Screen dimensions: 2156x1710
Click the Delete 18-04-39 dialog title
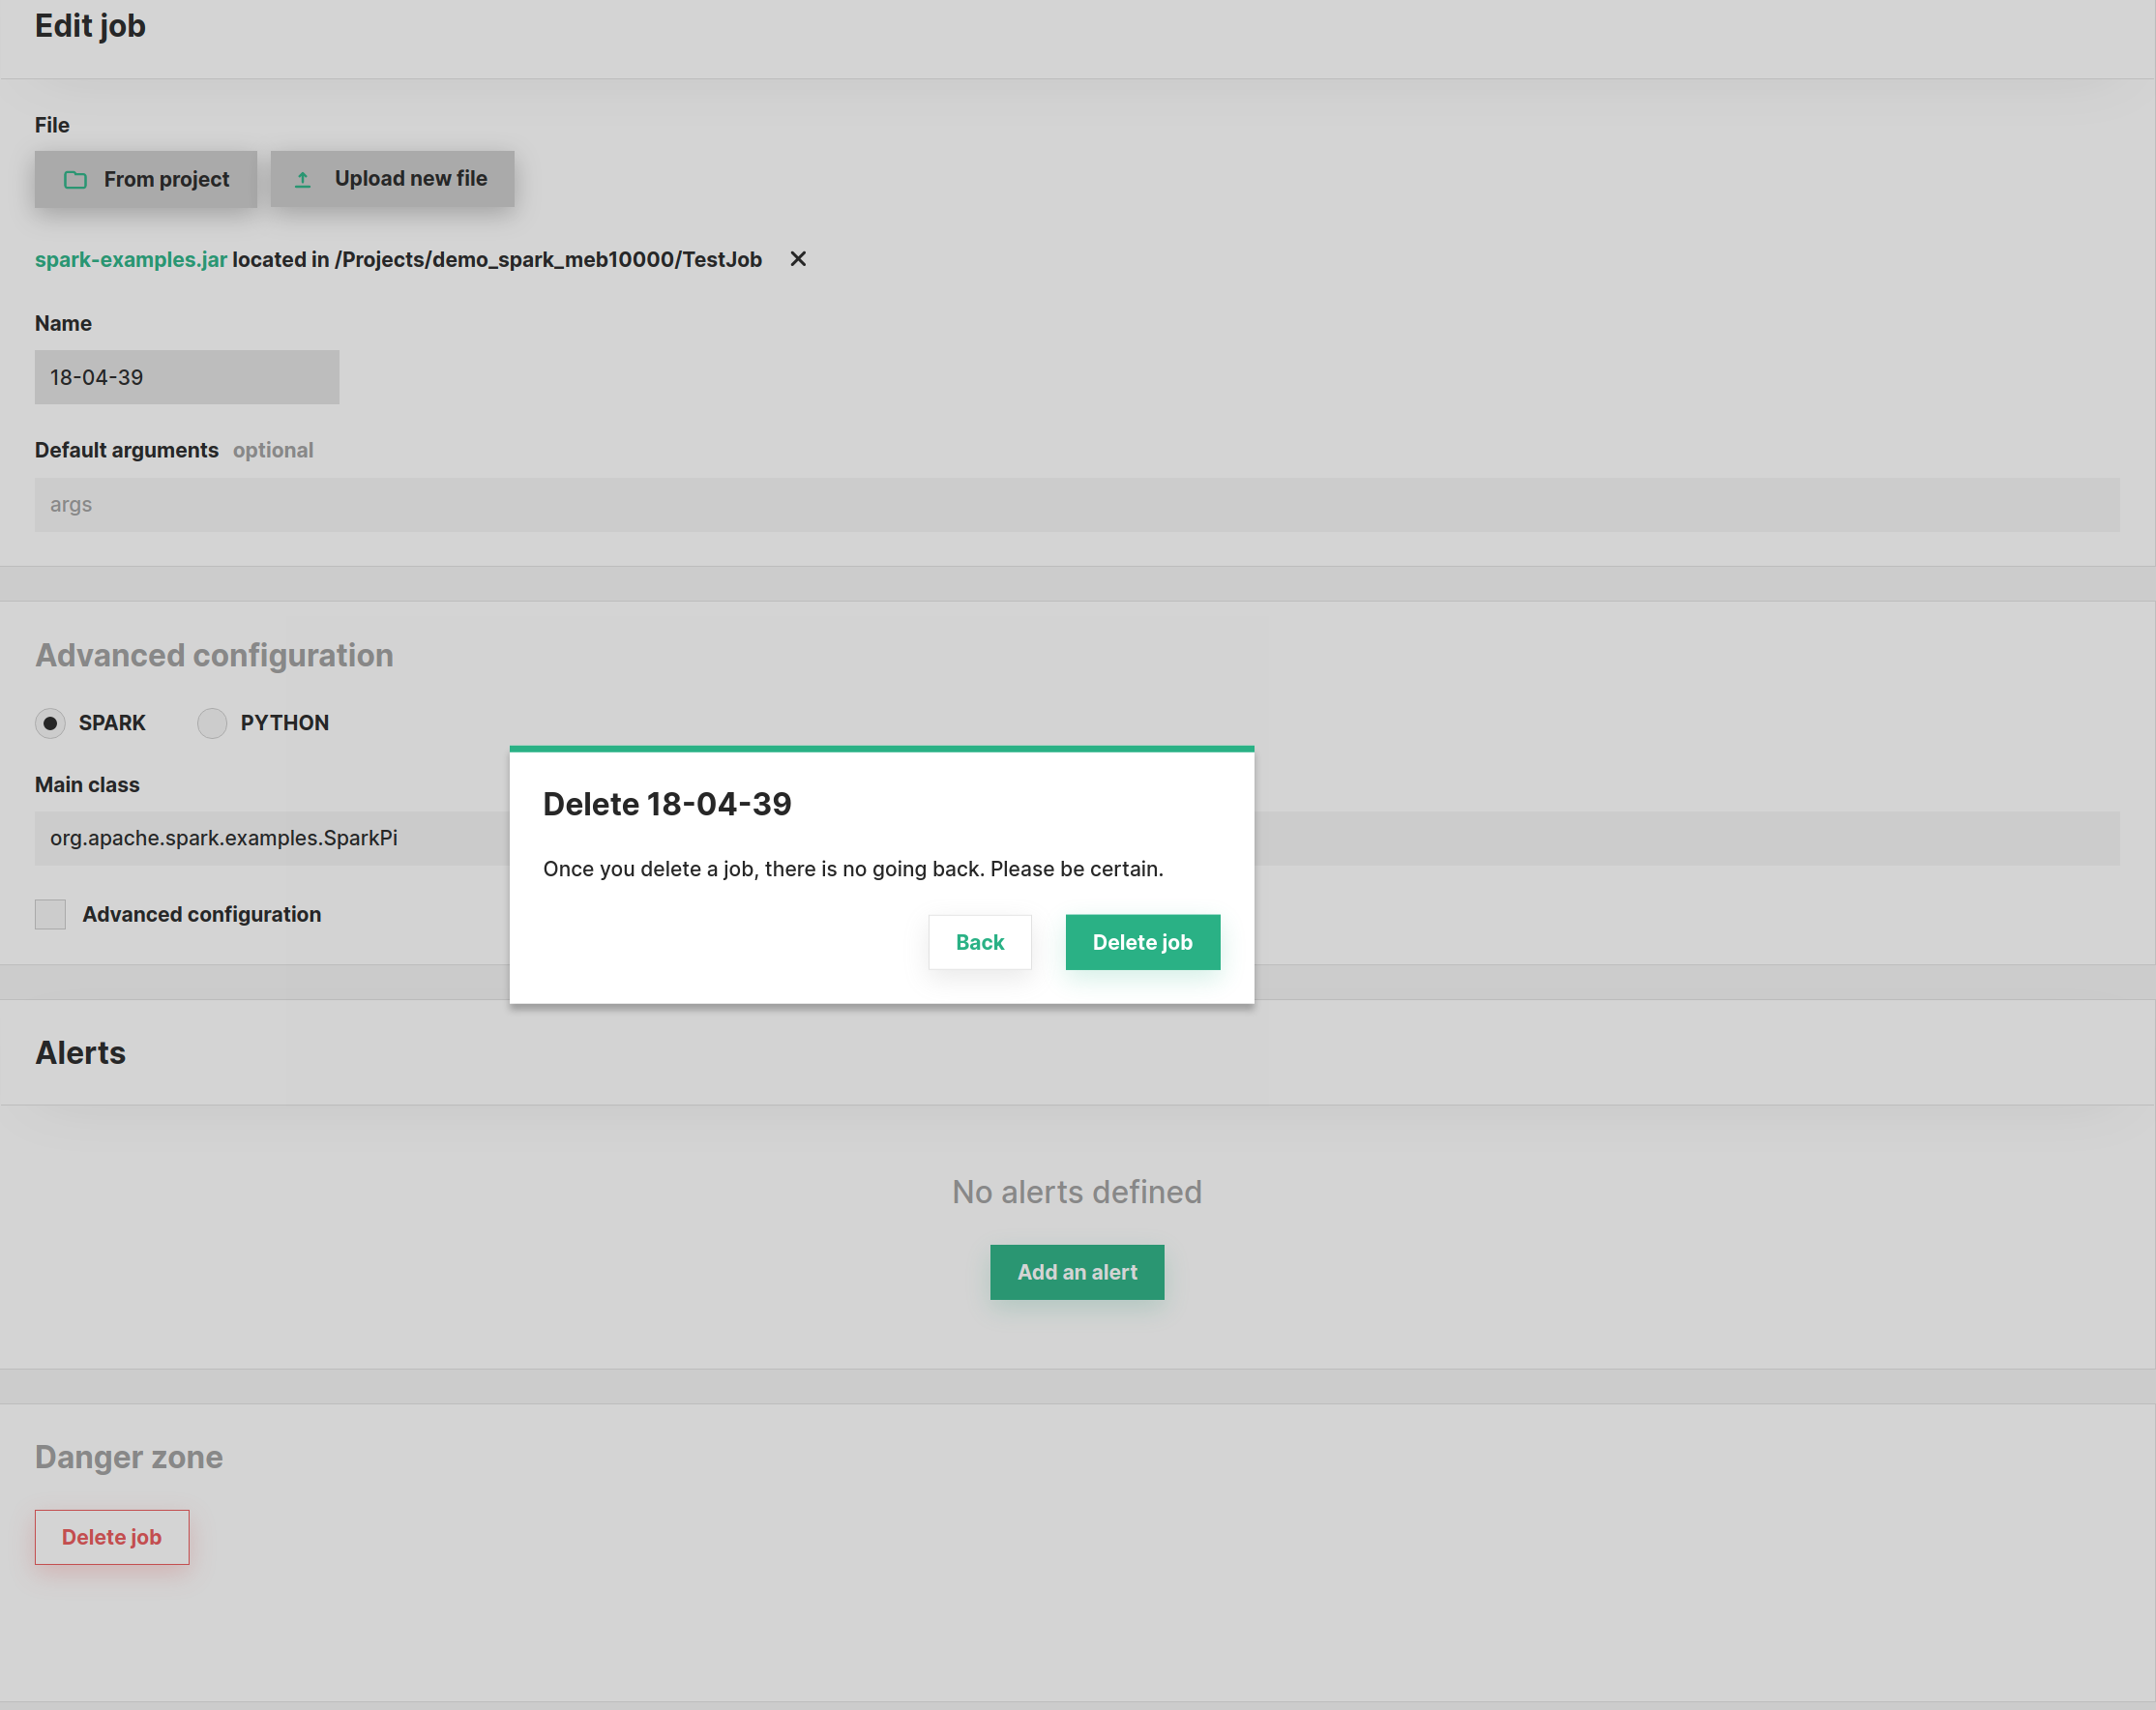click(x=666, y=804)
